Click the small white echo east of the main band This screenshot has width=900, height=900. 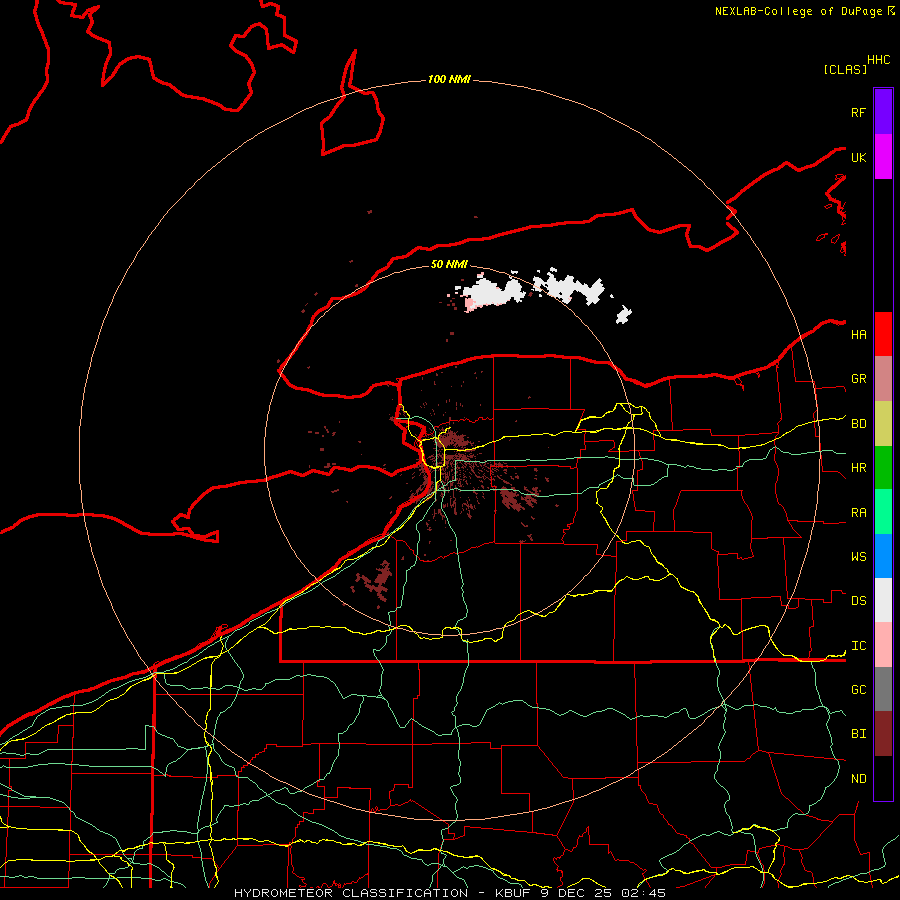coord(623,314)
